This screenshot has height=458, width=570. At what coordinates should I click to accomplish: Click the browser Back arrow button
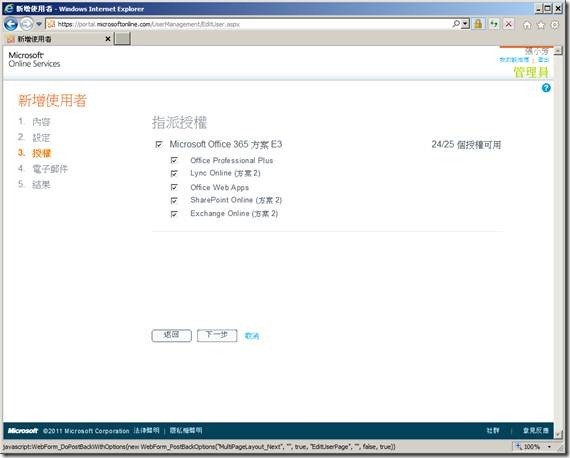pyautogui.click(x=11, y=24)
